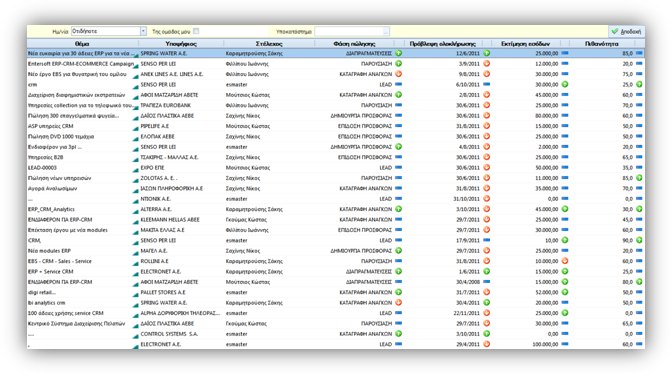Click the blue revenue indicator beside 80.000,00
Viewport: 671px width, 373px height.
click(x=565, y=115)
